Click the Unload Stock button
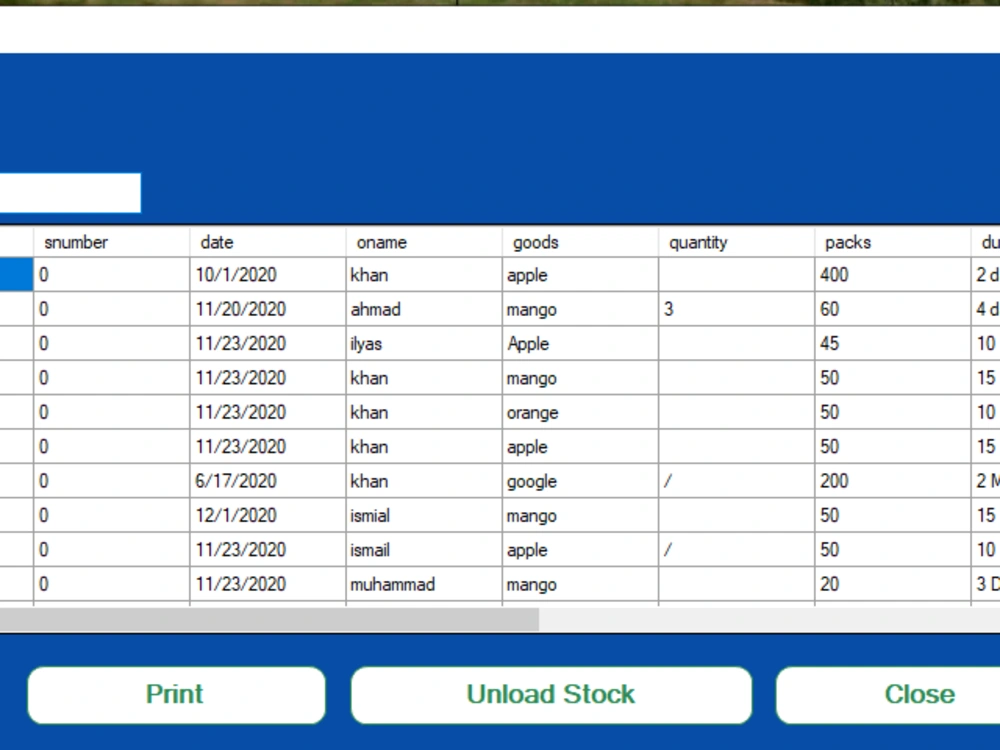Screen dimensions: 1000x750 (550, 694)
